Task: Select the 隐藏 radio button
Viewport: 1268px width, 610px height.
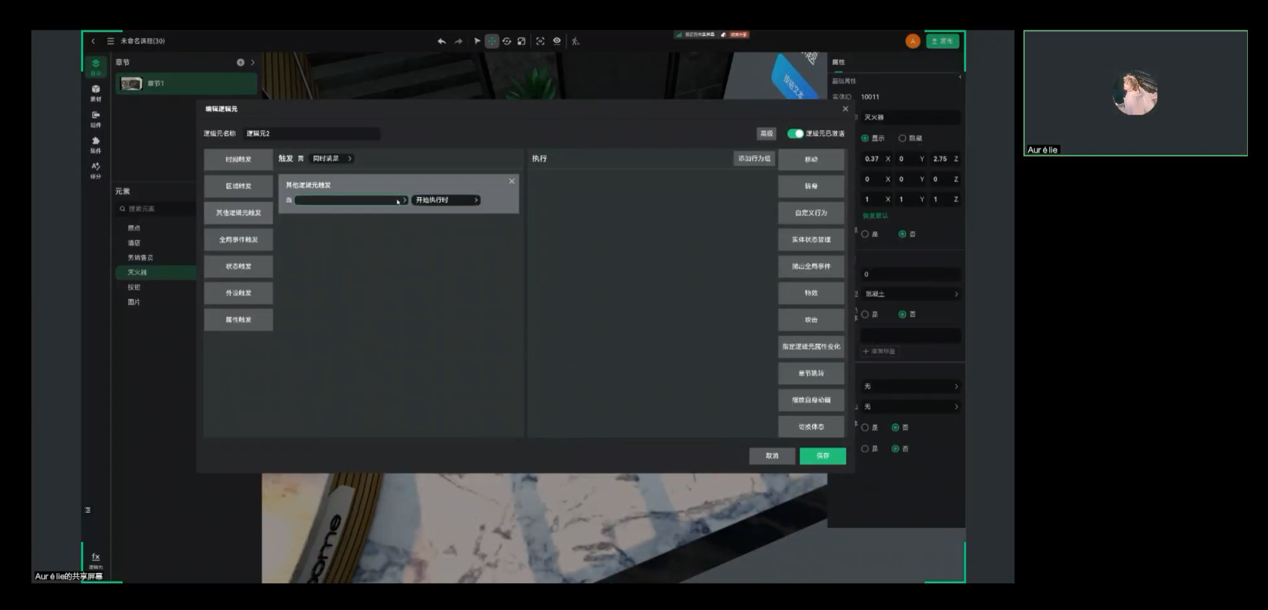Action: (903, 138)
